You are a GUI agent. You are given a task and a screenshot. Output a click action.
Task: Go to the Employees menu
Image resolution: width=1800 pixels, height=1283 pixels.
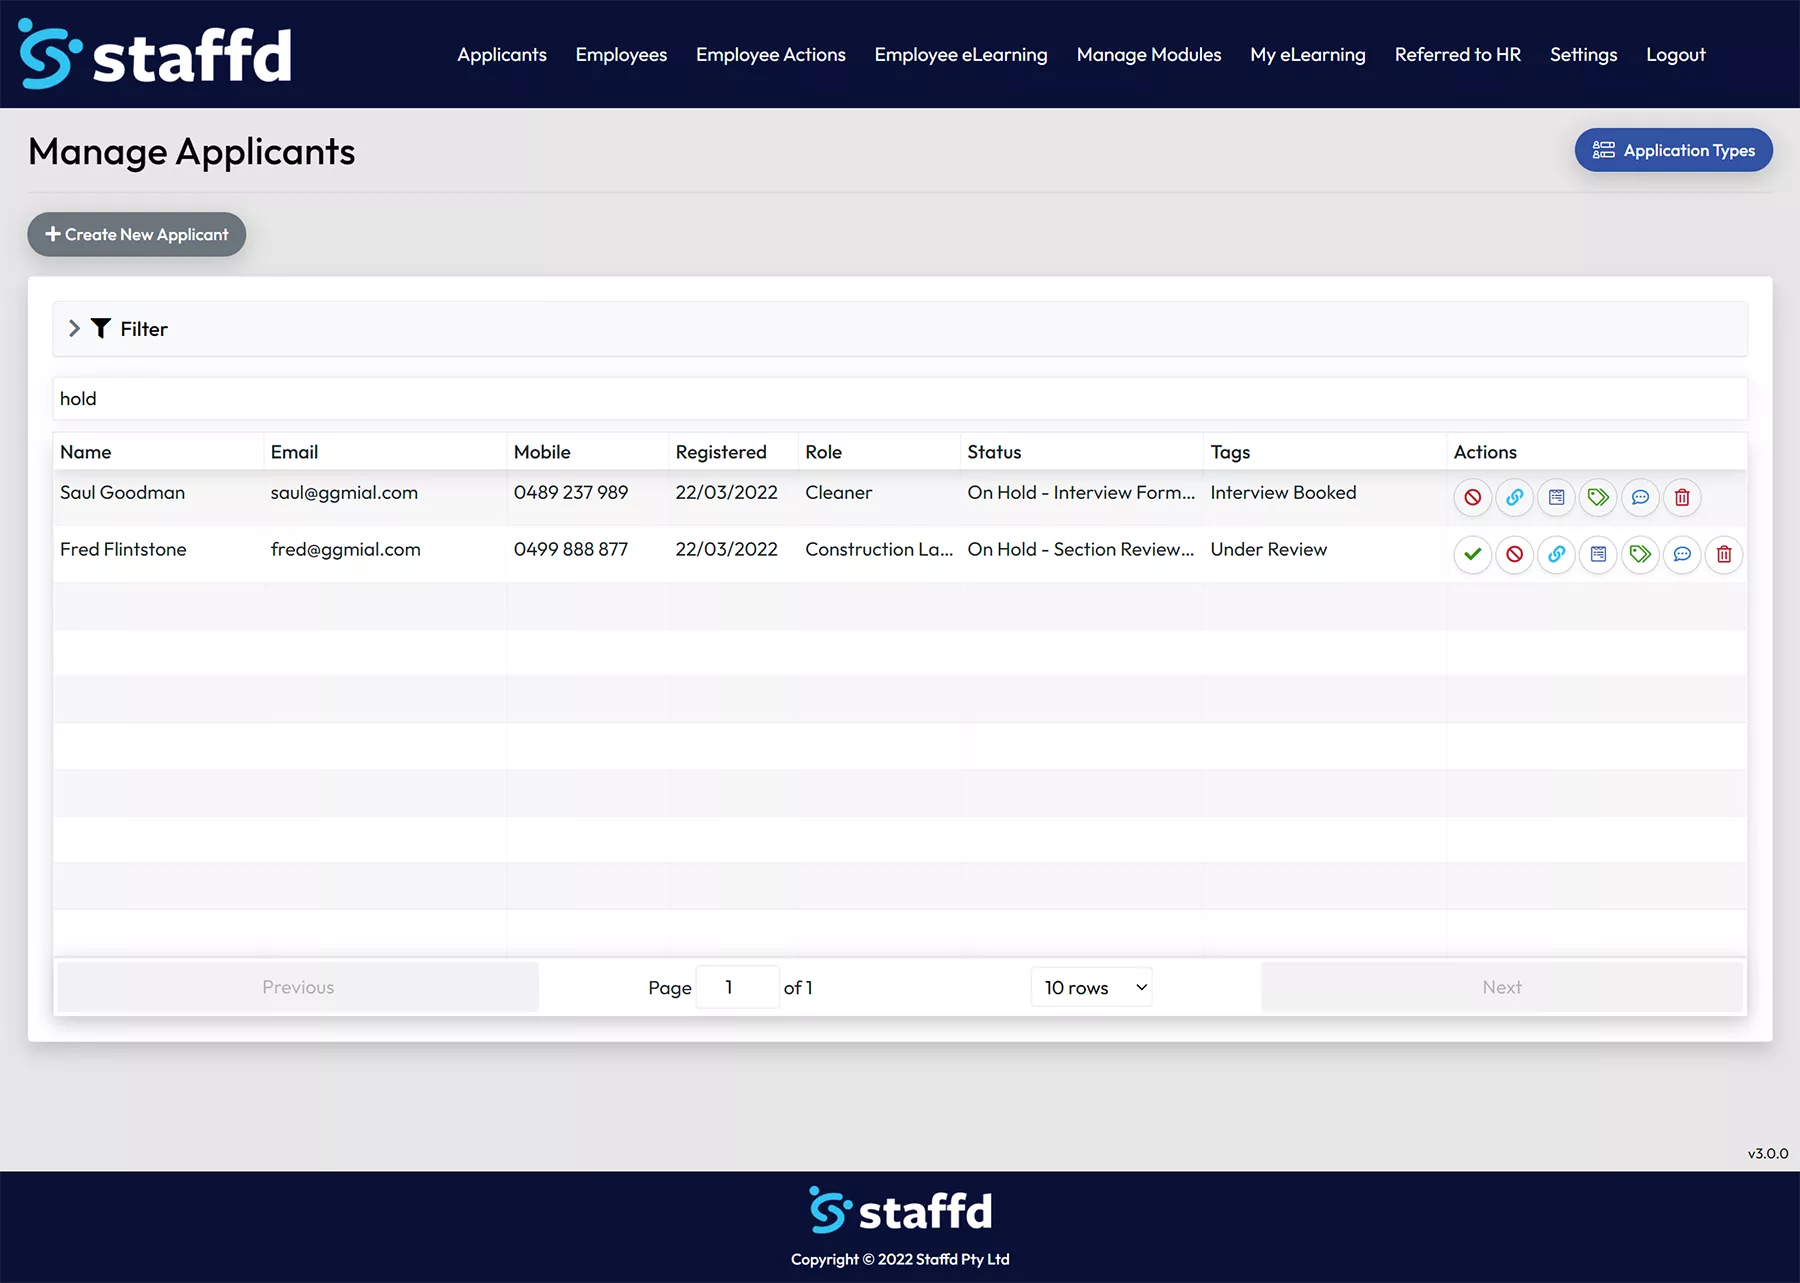tap(621, 54)
